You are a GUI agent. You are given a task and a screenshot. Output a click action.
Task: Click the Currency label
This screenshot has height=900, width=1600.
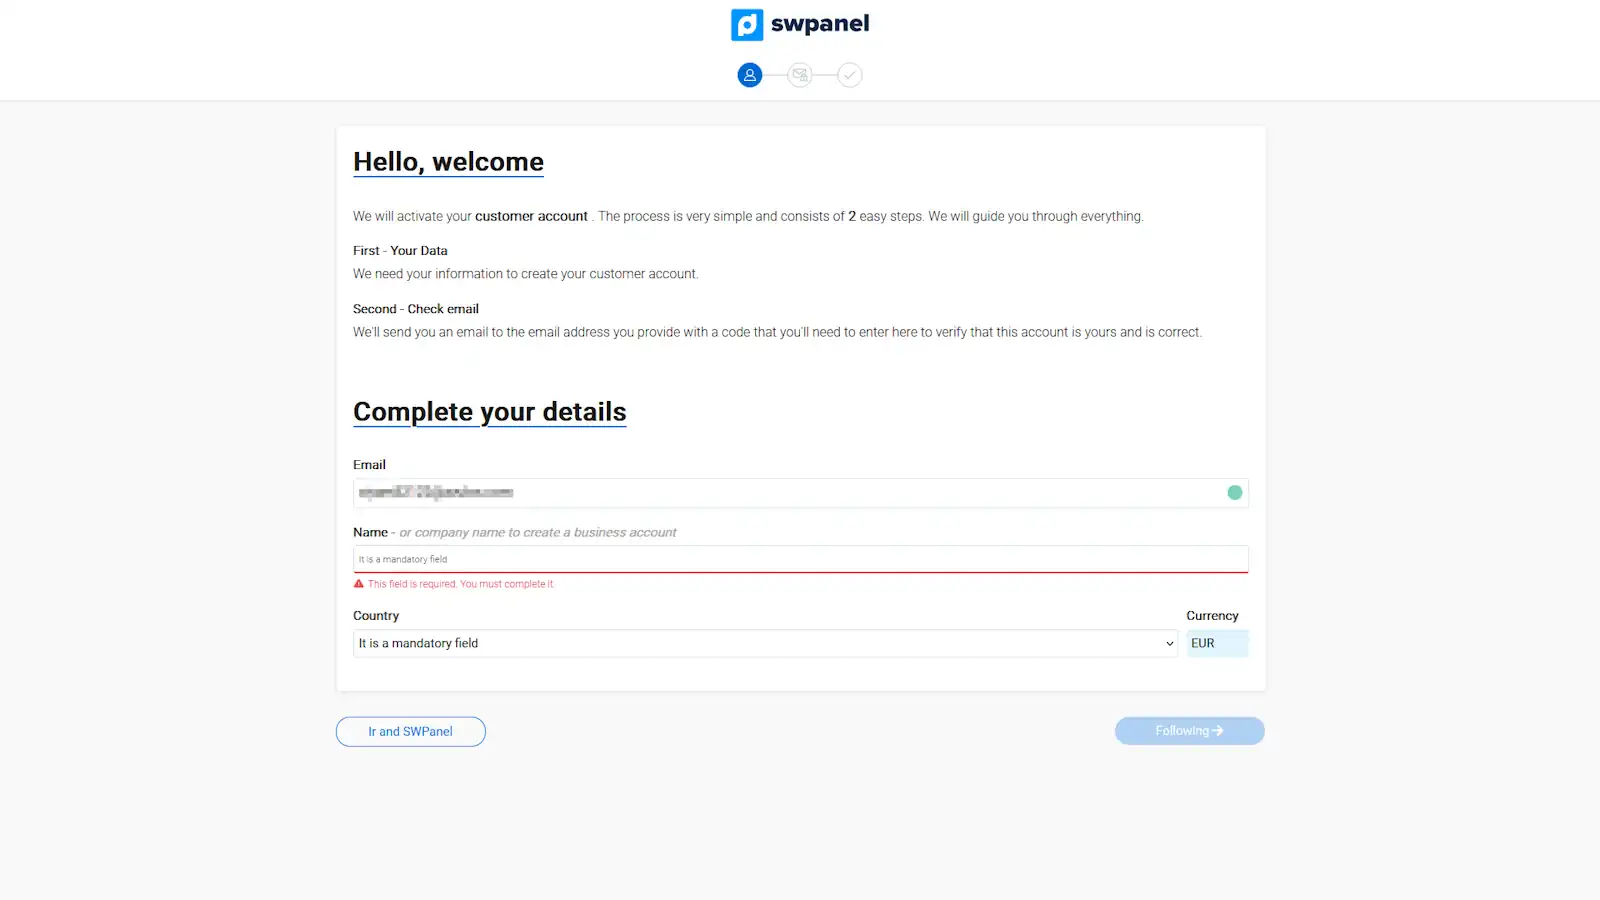pyautogui.click(x=1212, y=616)
